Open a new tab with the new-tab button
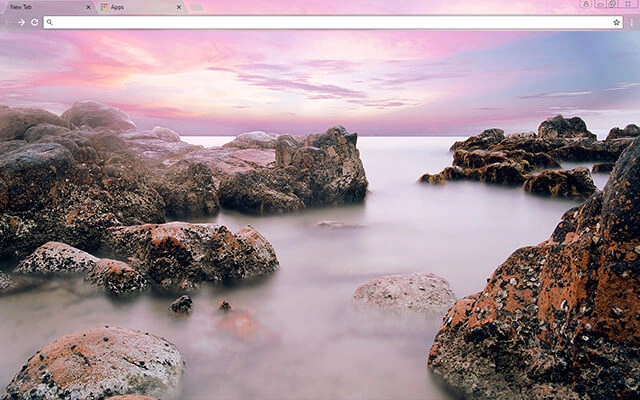 tap(197, 7)
